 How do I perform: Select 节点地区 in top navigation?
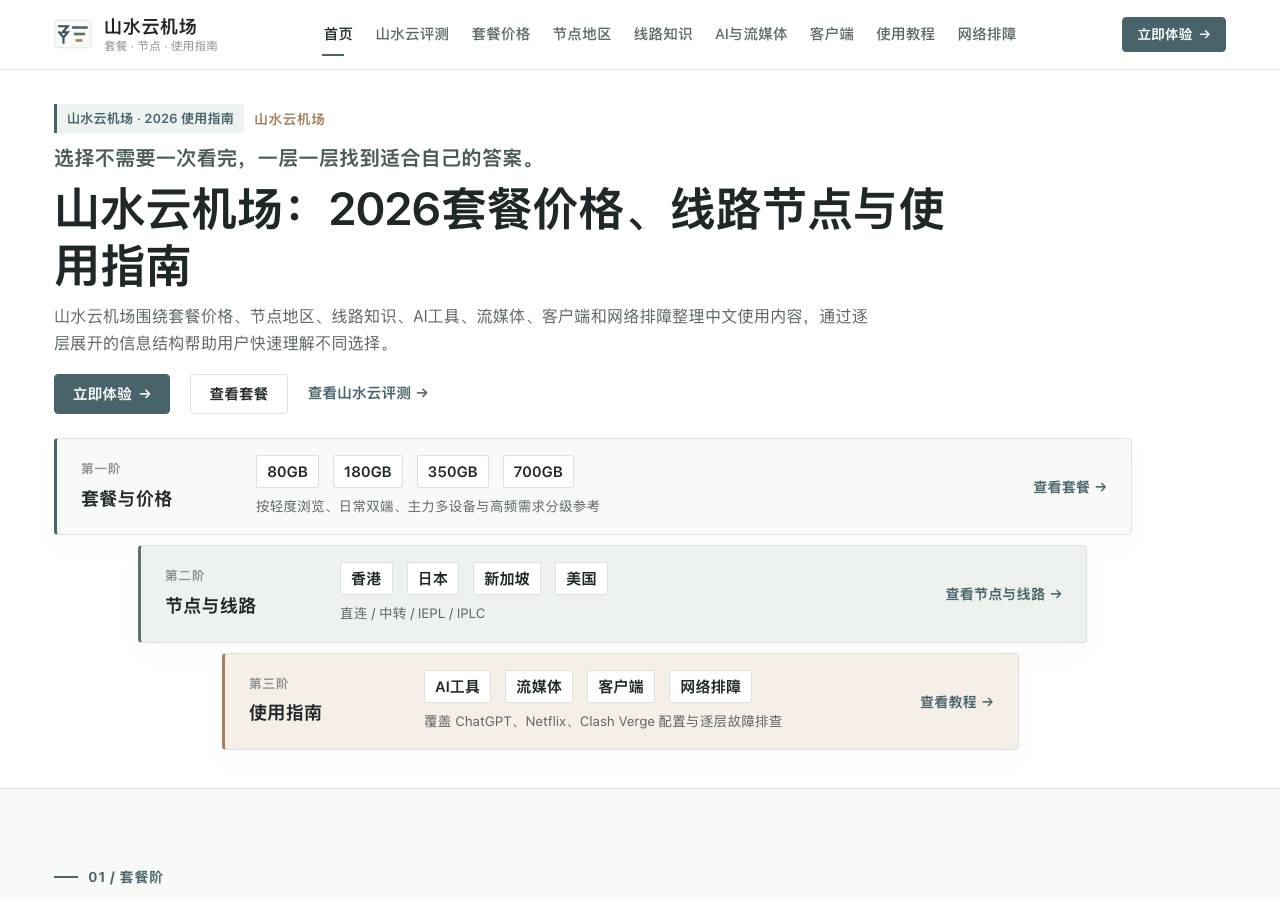click(x=582, y=34)
